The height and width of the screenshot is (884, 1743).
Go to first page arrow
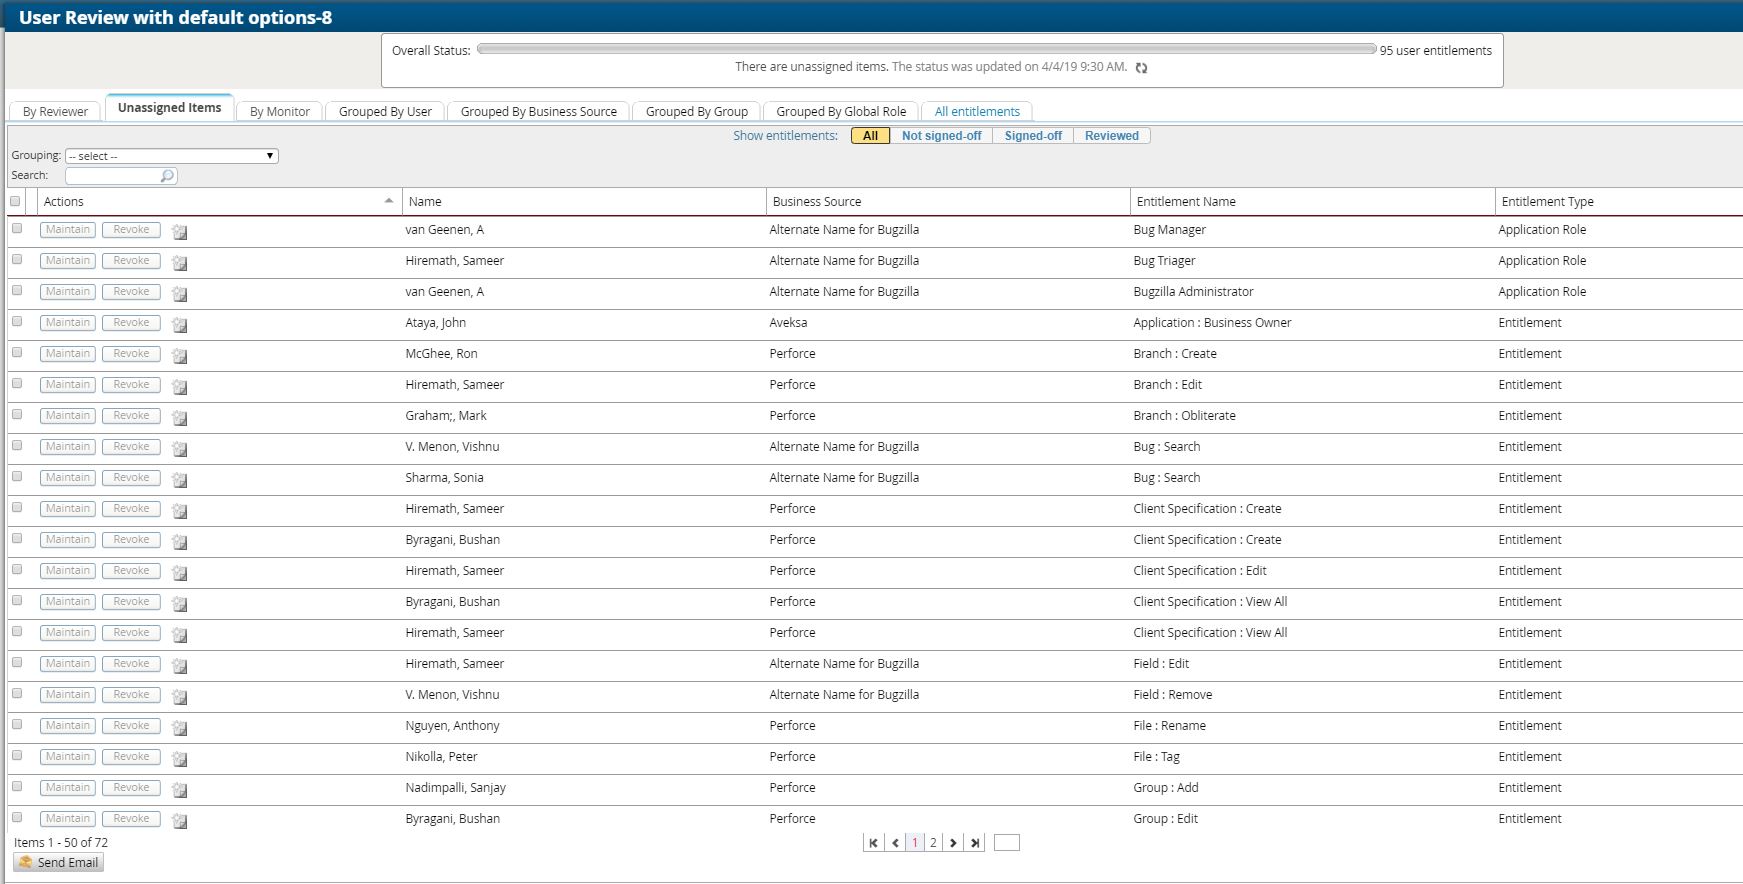pyautogui.click(x=873, y=843)
